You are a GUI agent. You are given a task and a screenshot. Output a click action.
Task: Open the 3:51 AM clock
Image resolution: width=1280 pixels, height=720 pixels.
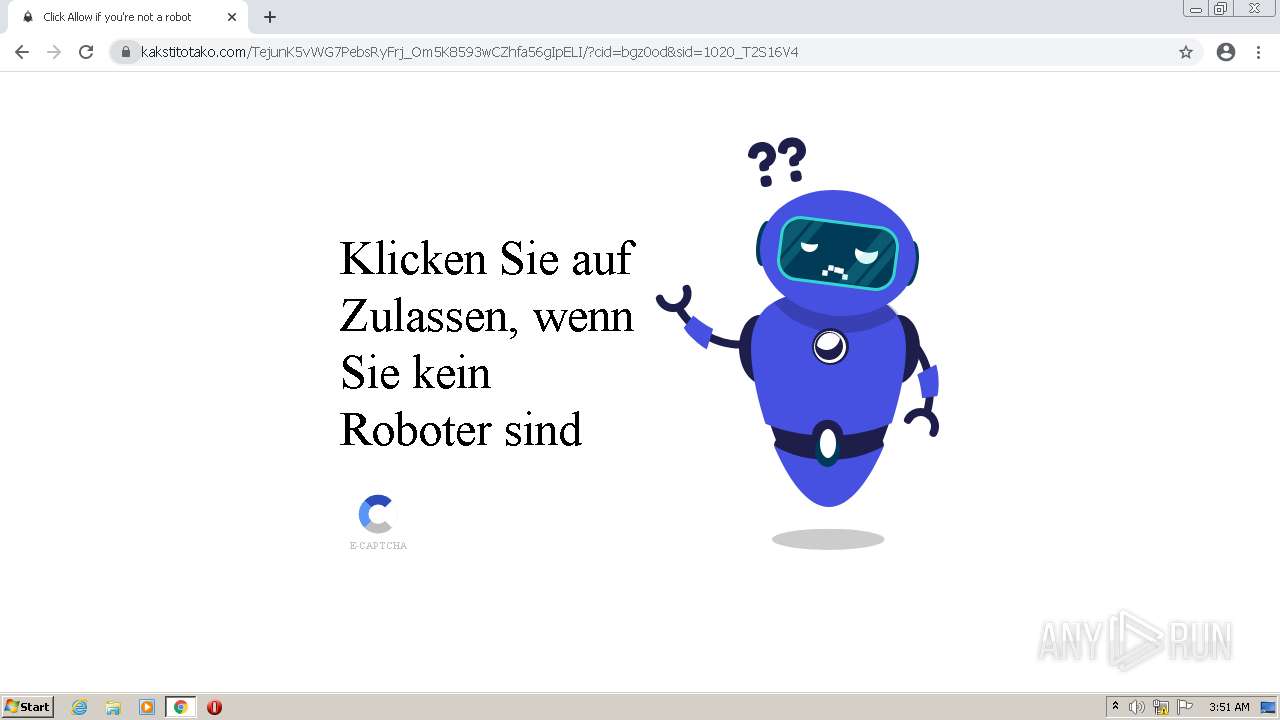point(1229,707)
